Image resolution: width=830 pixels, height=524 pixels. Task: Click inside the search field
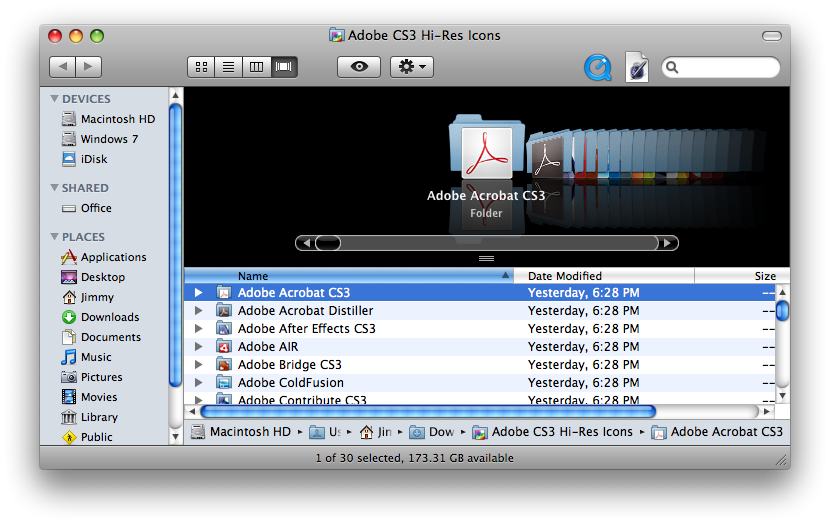point(721,67)
